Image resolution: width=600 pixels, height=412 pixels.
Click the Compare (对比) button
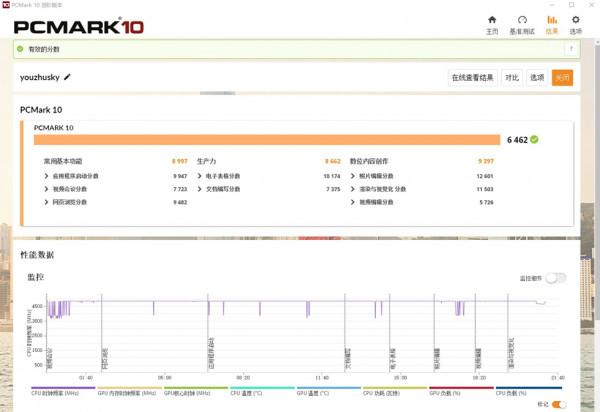coord(512,78)
